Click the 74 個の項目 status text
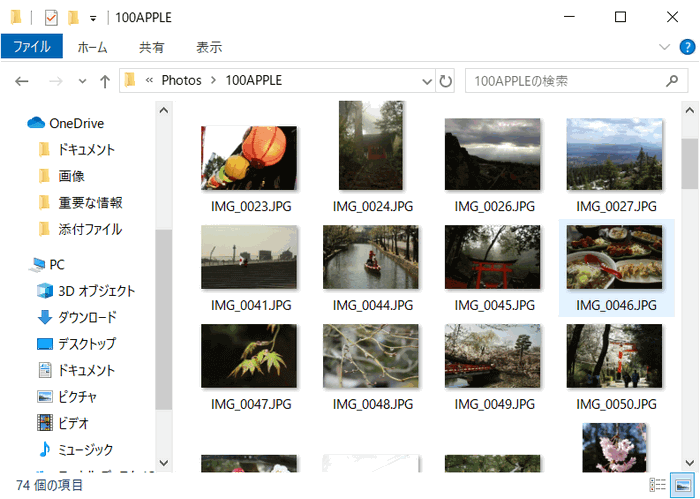The width and height of the screenshot is (700, 499). 49,485
